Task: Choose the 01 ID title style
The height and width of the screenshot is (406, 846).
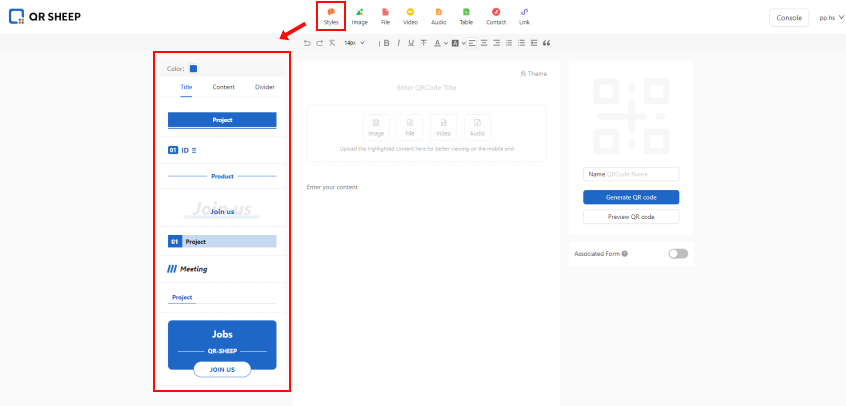Action: pos(182,151)
